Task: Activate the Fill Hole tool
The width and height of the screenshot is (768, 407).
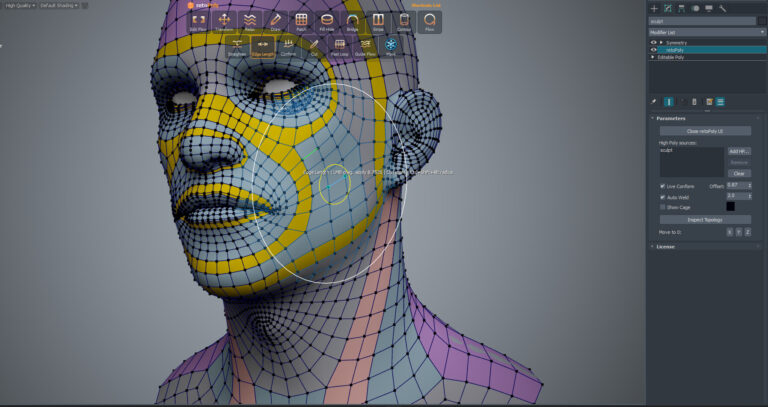Action: tap(327, 22)
